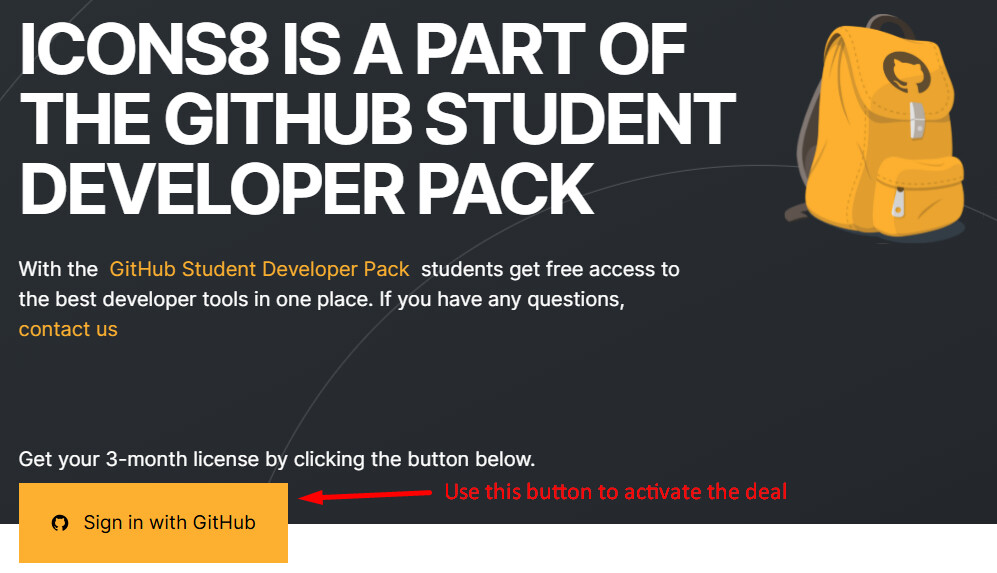Click the Sign in with GitHub button
Image resolution: width=997 pixels, height=573 pixels.
[153, 522]
